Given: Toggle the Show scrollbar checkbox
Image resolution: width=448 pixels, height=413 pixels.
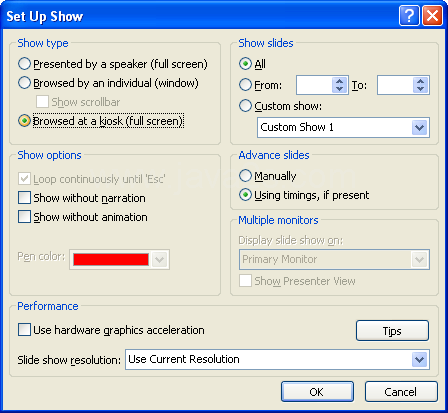Looking at the screenshot, I should point(42,102).
